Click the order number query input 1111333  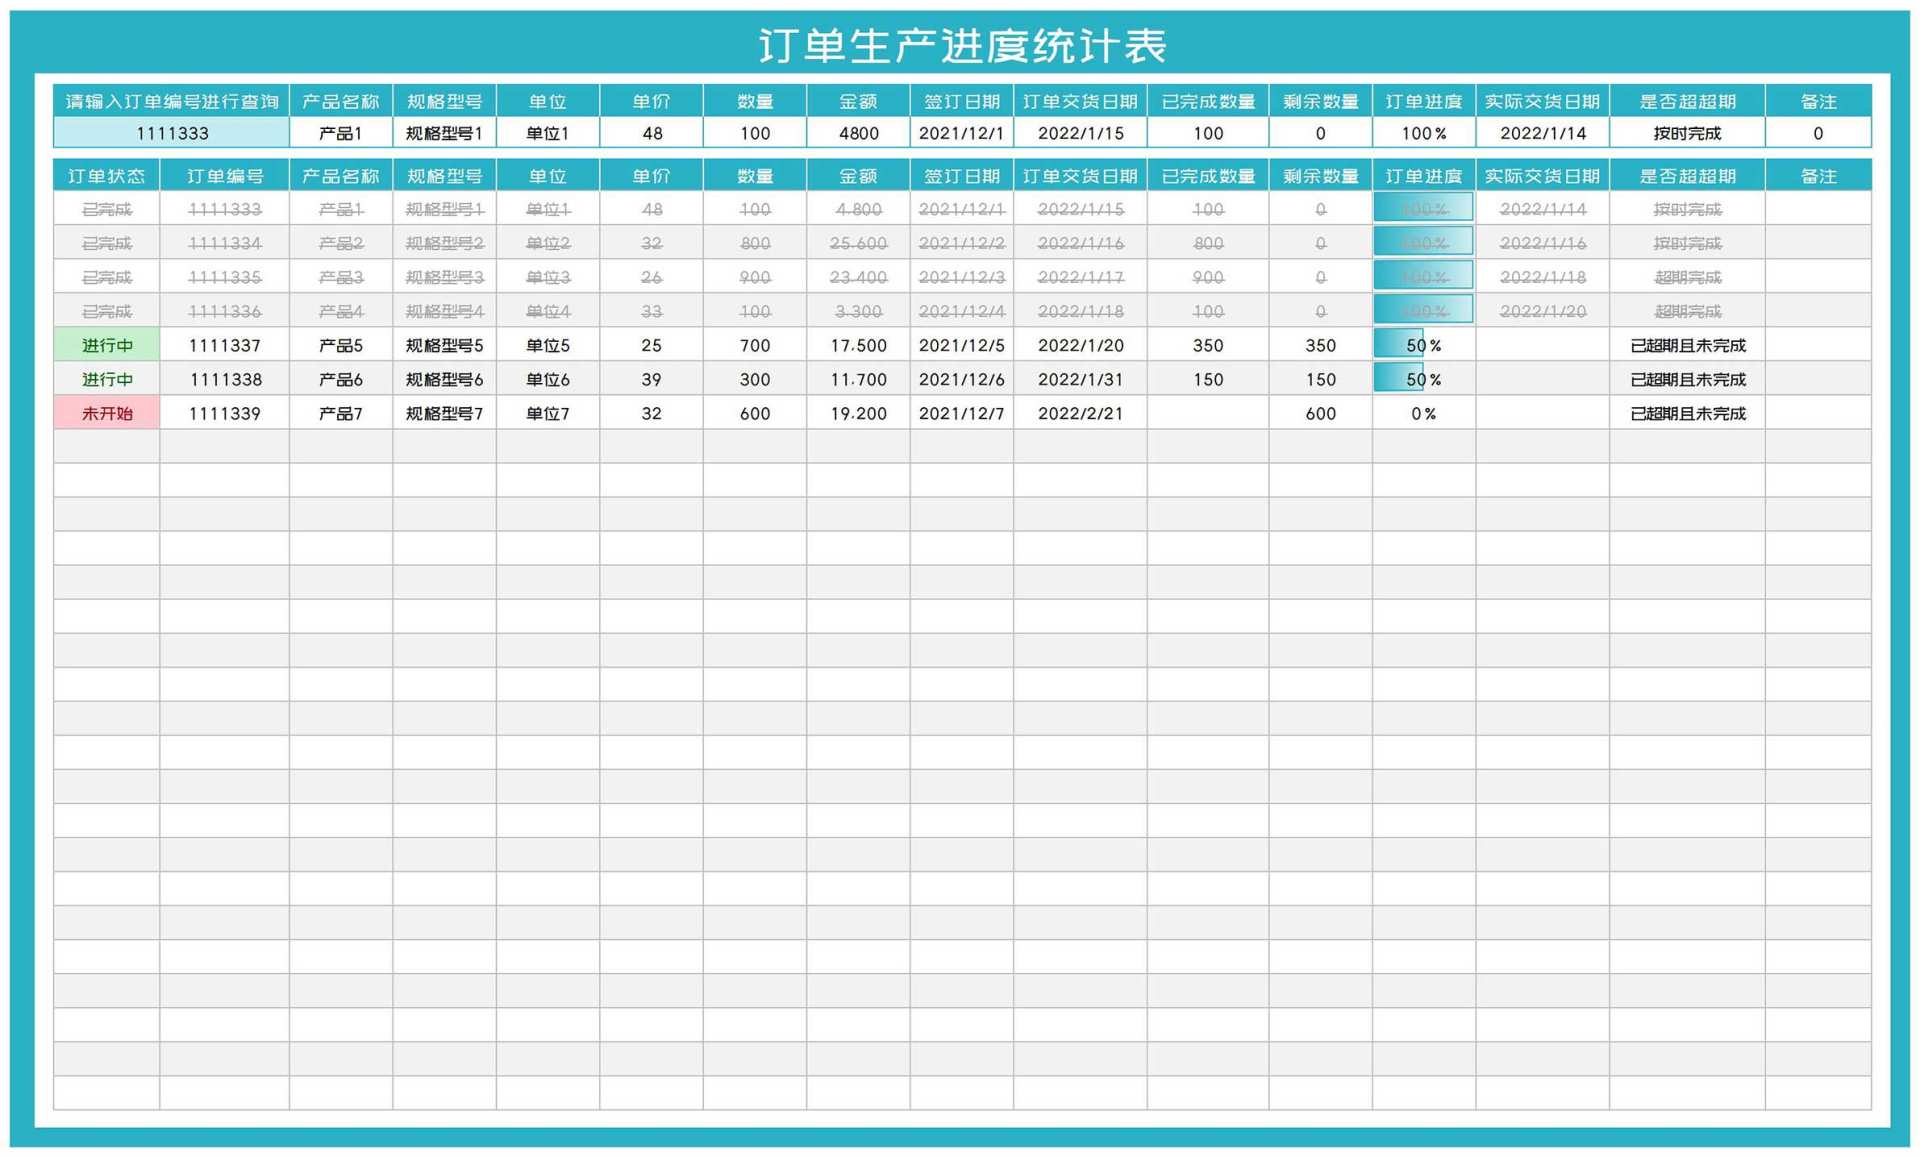171,133
